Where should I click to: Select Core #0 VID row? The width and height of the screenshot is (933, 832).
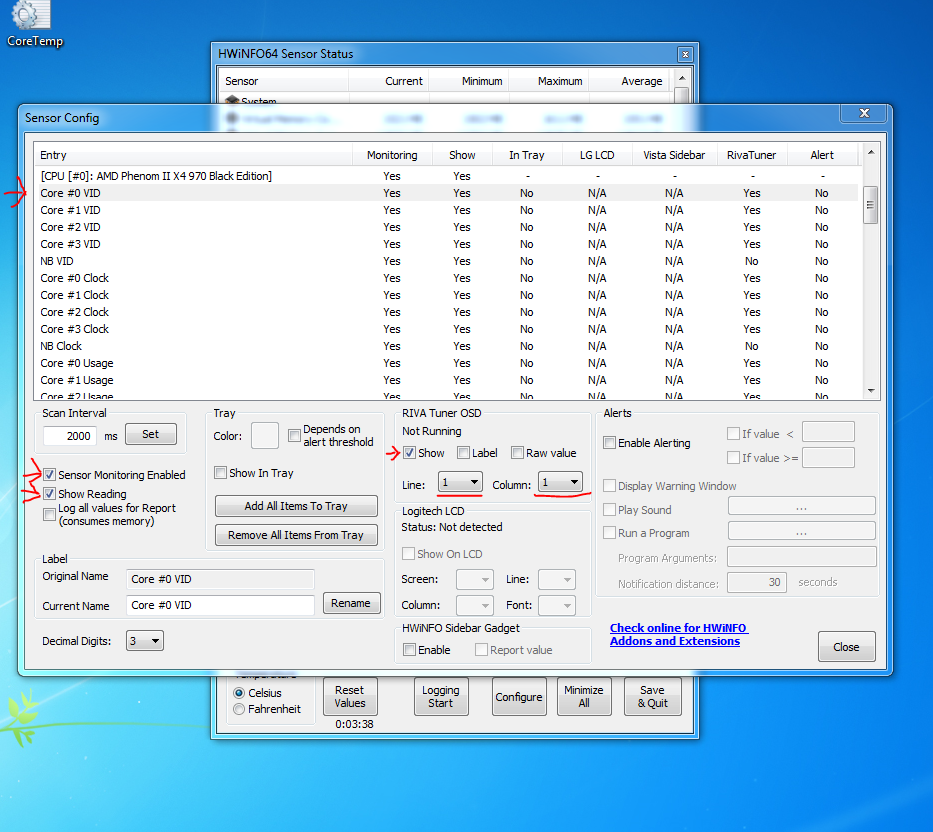446,193
